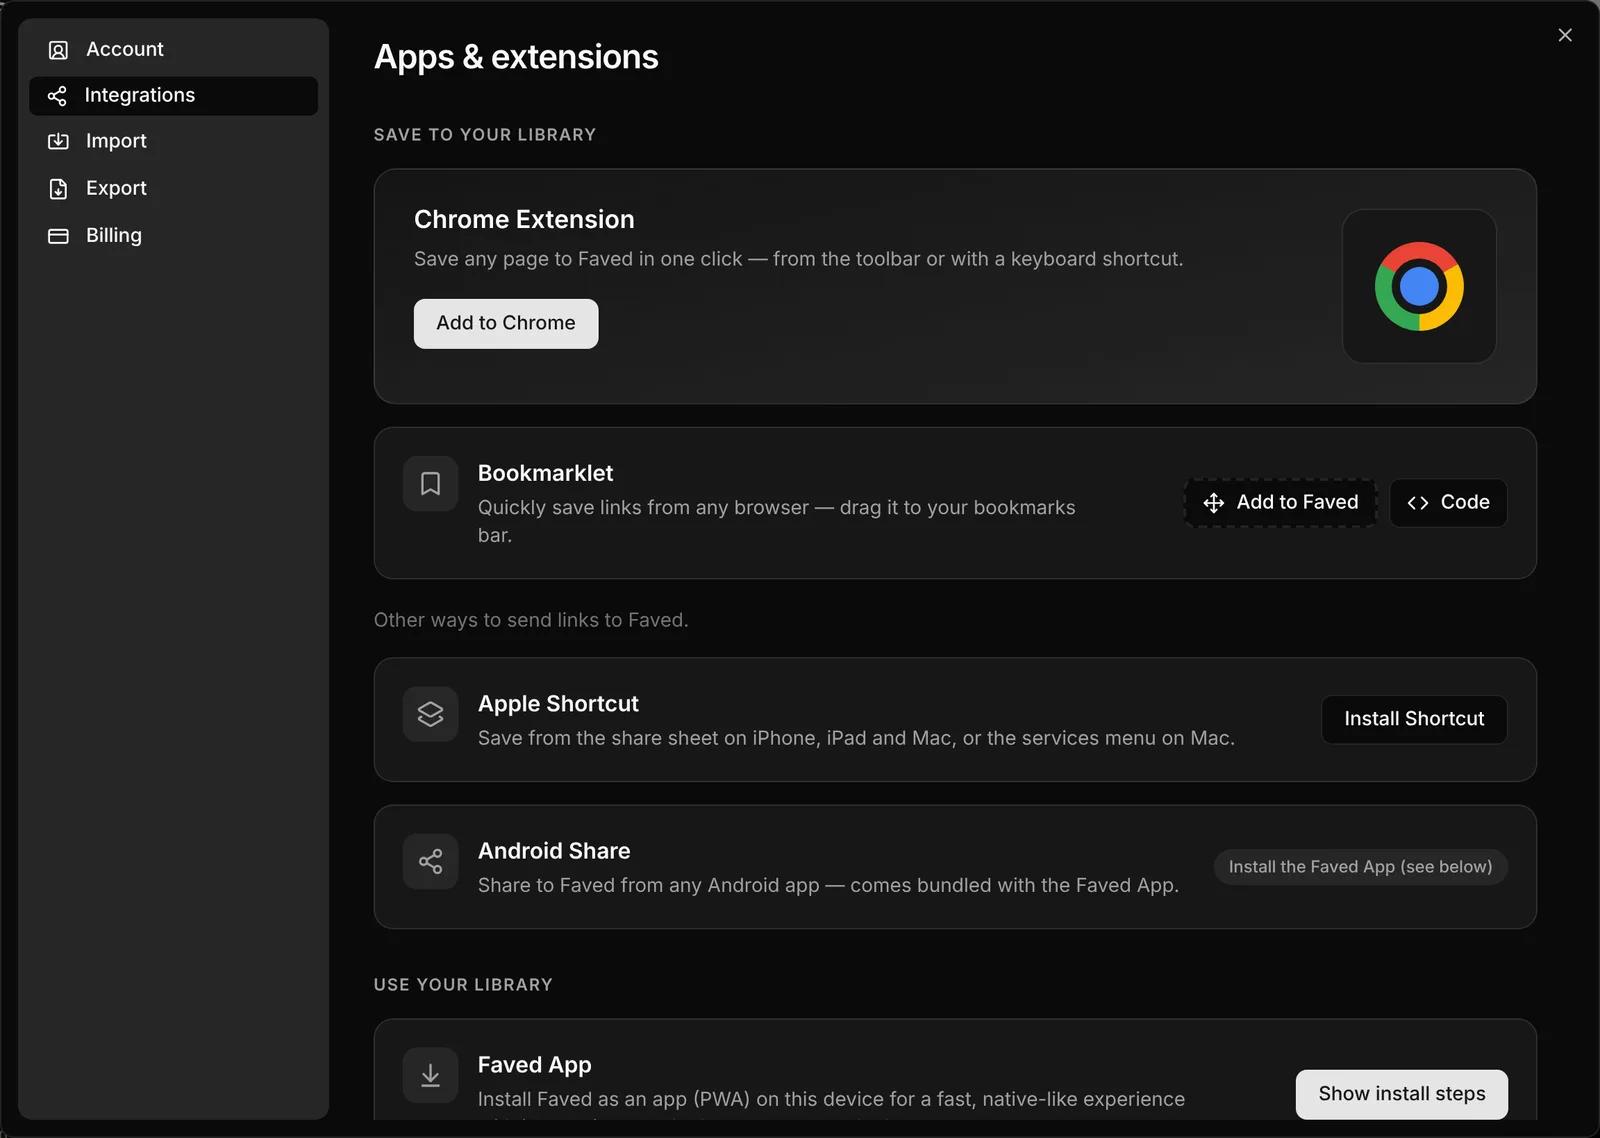Image resolution: width=1600 pixels, height=1138 pixels.
Task: Click 'Other ways to send links to Faved.' text
Action: click(x=531, y=620)
